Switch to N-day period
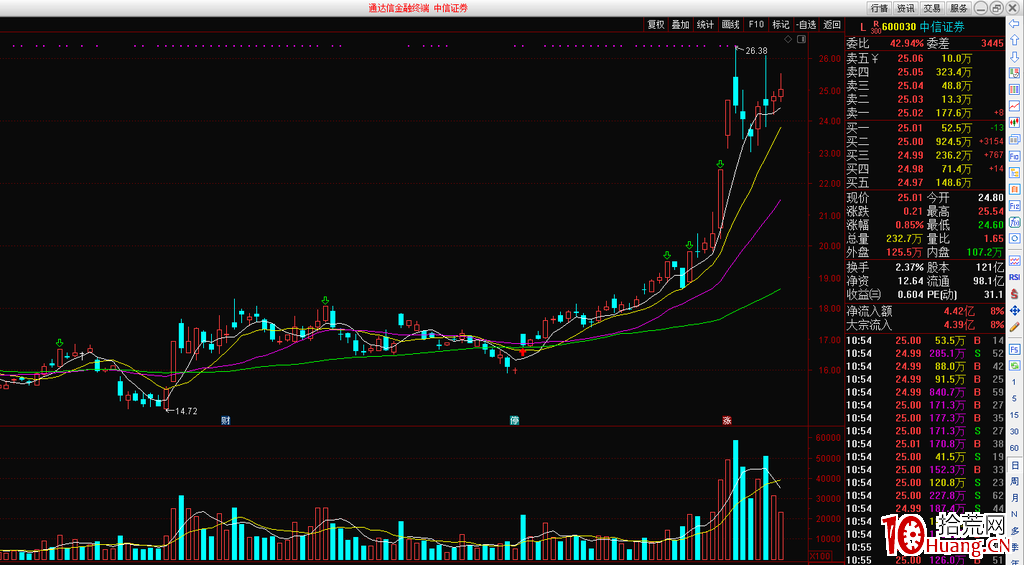Viewport: 1024px width, 565px height. 1014,513
